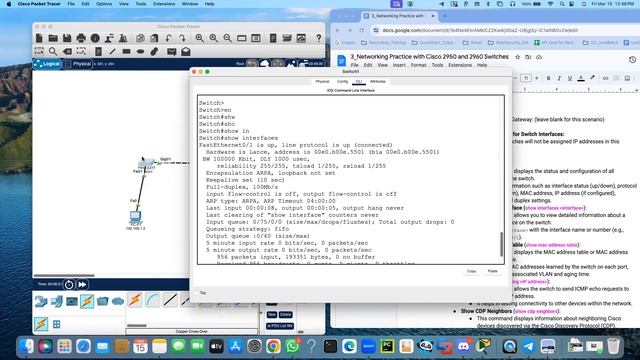
Task: Click Paste icon in Packet Tracer toolbar
Action: [154, 38]
